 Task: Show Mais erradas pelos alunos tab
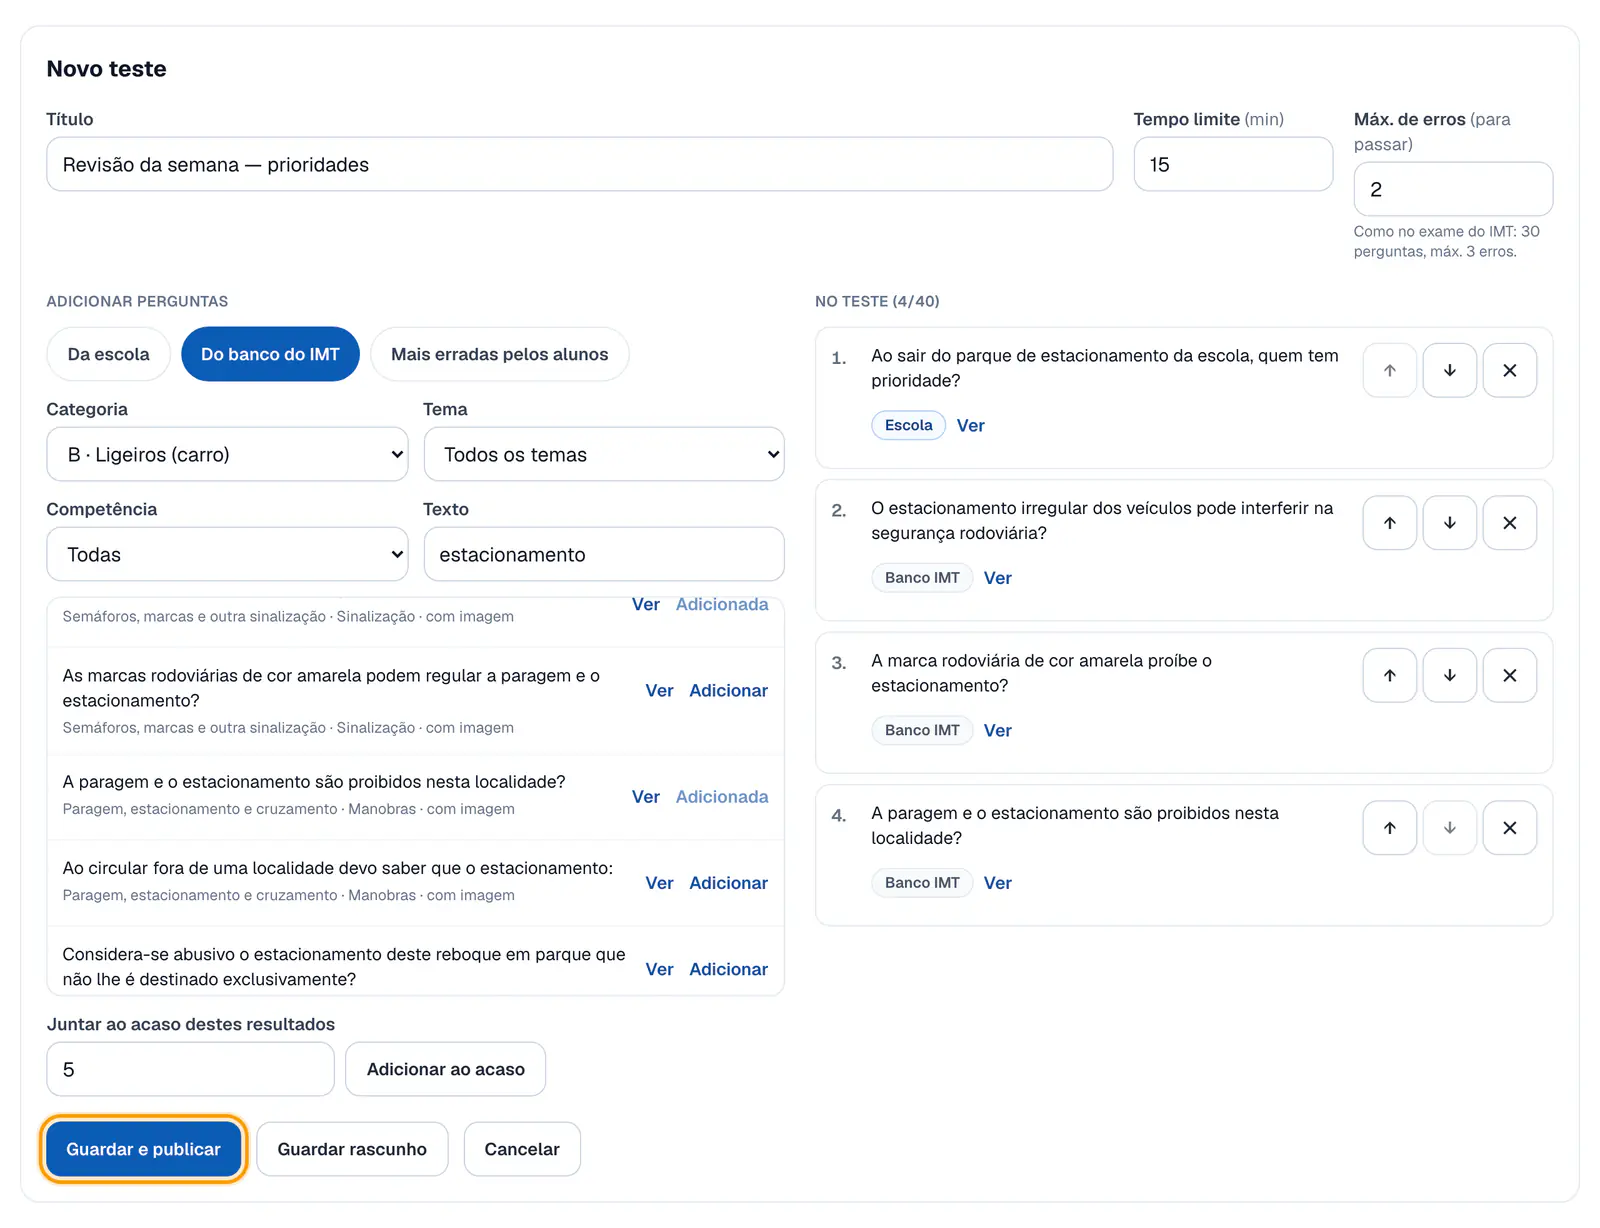(x=500, y=354)
